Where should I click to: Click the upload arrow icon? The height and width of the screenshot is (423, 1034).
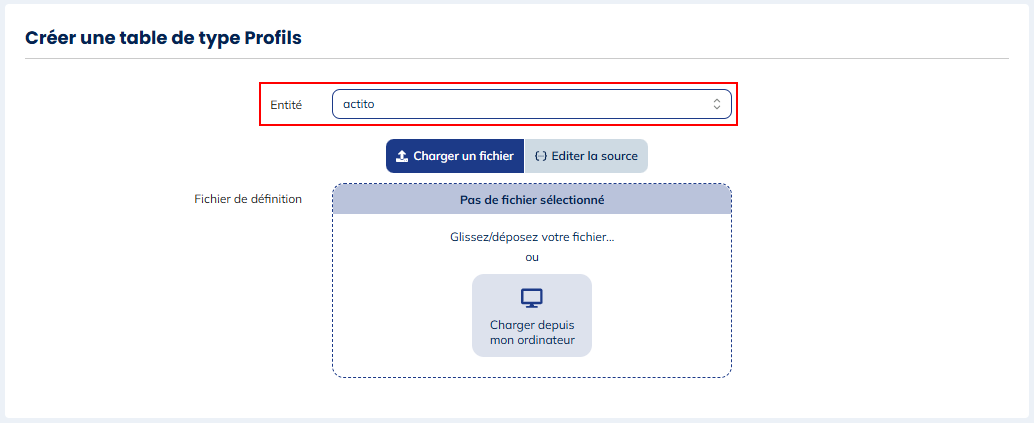(x=402, y=156)
